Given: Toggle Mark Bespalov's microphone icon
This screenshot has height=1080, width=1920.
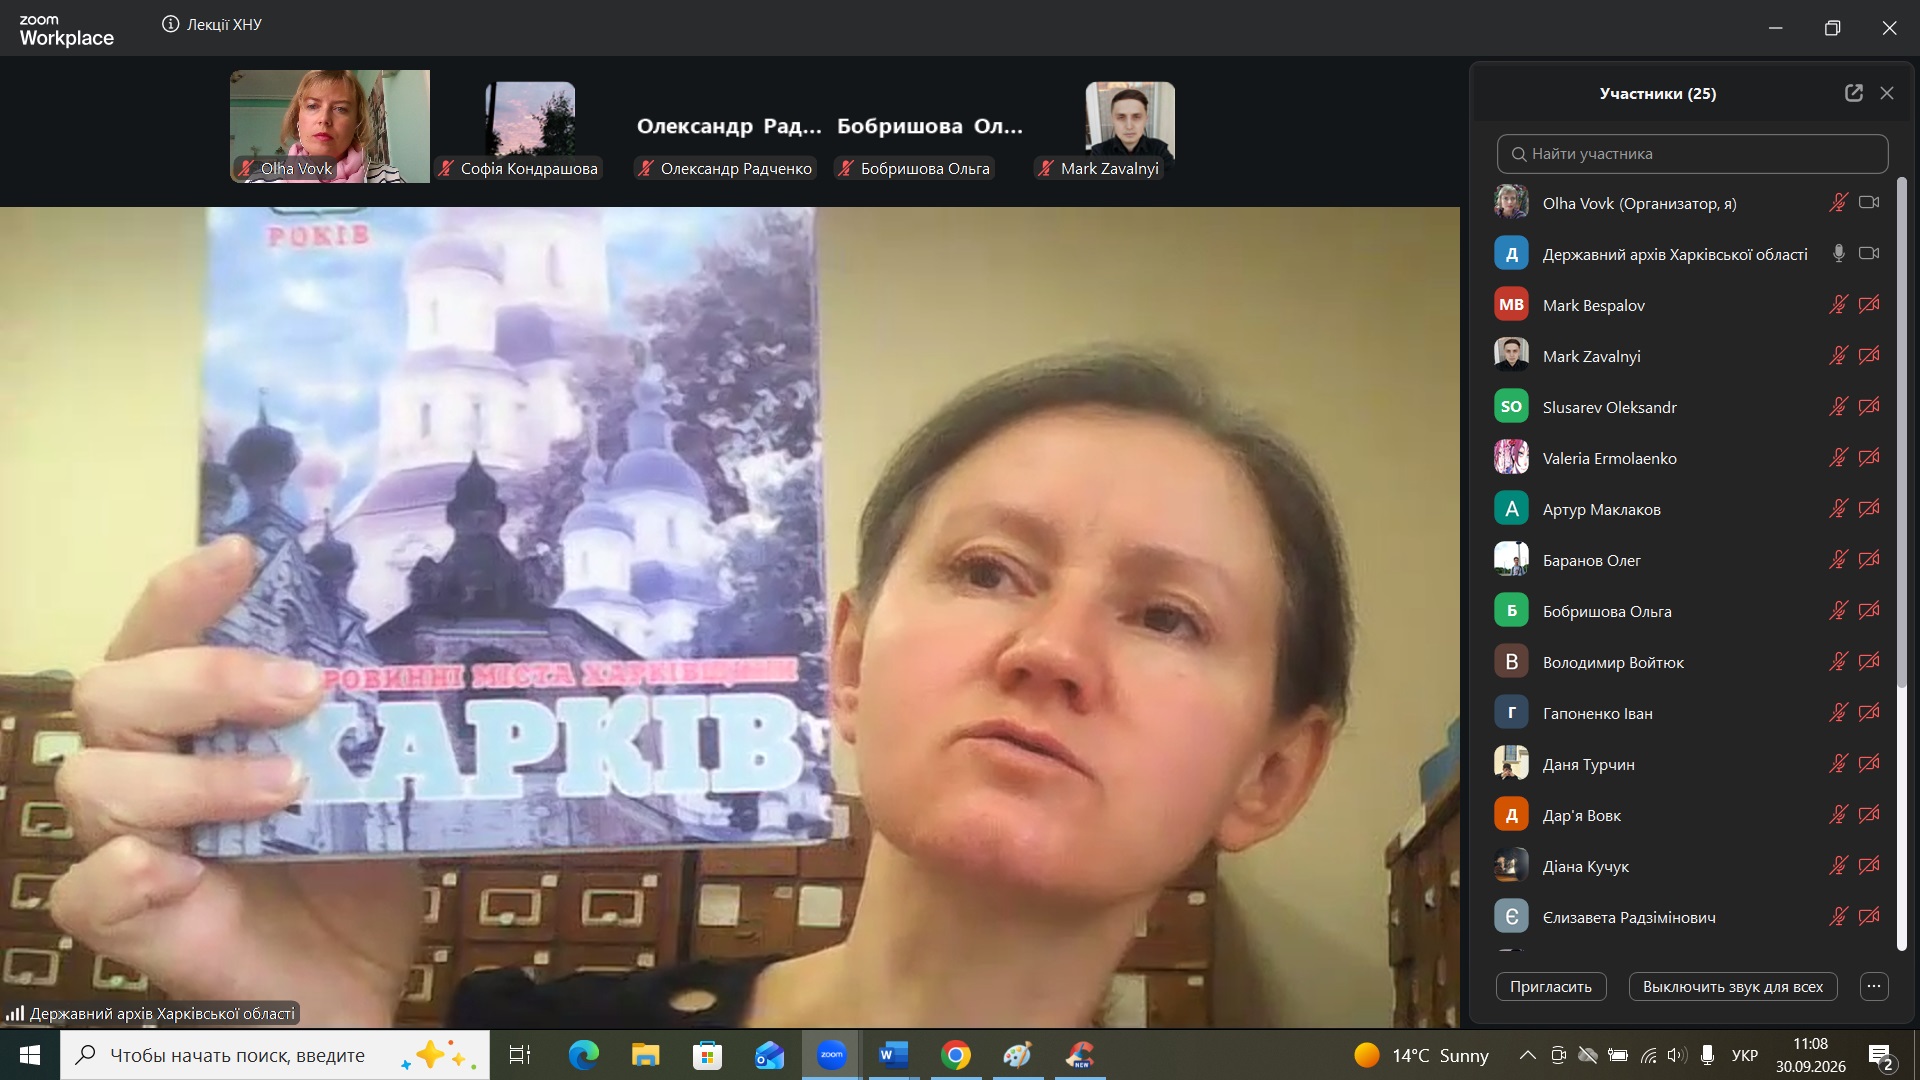Looking at the screenshot, I should coord(1838,305).
